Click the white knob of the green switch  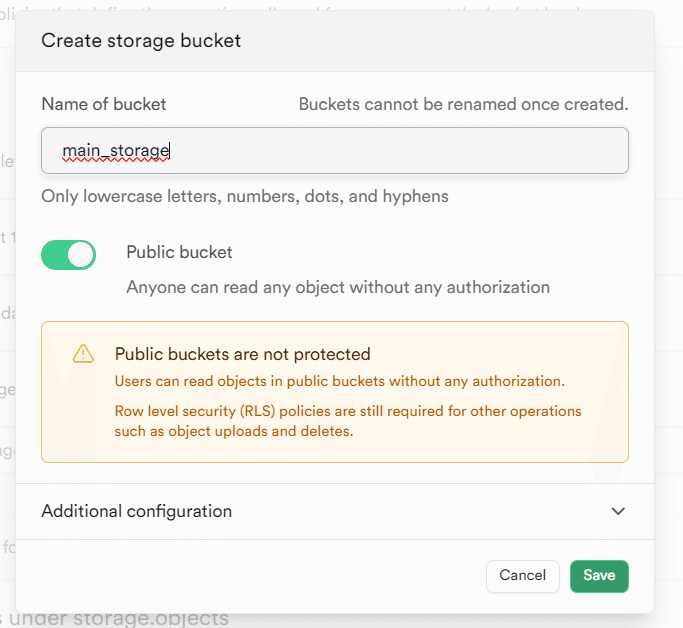81,255
